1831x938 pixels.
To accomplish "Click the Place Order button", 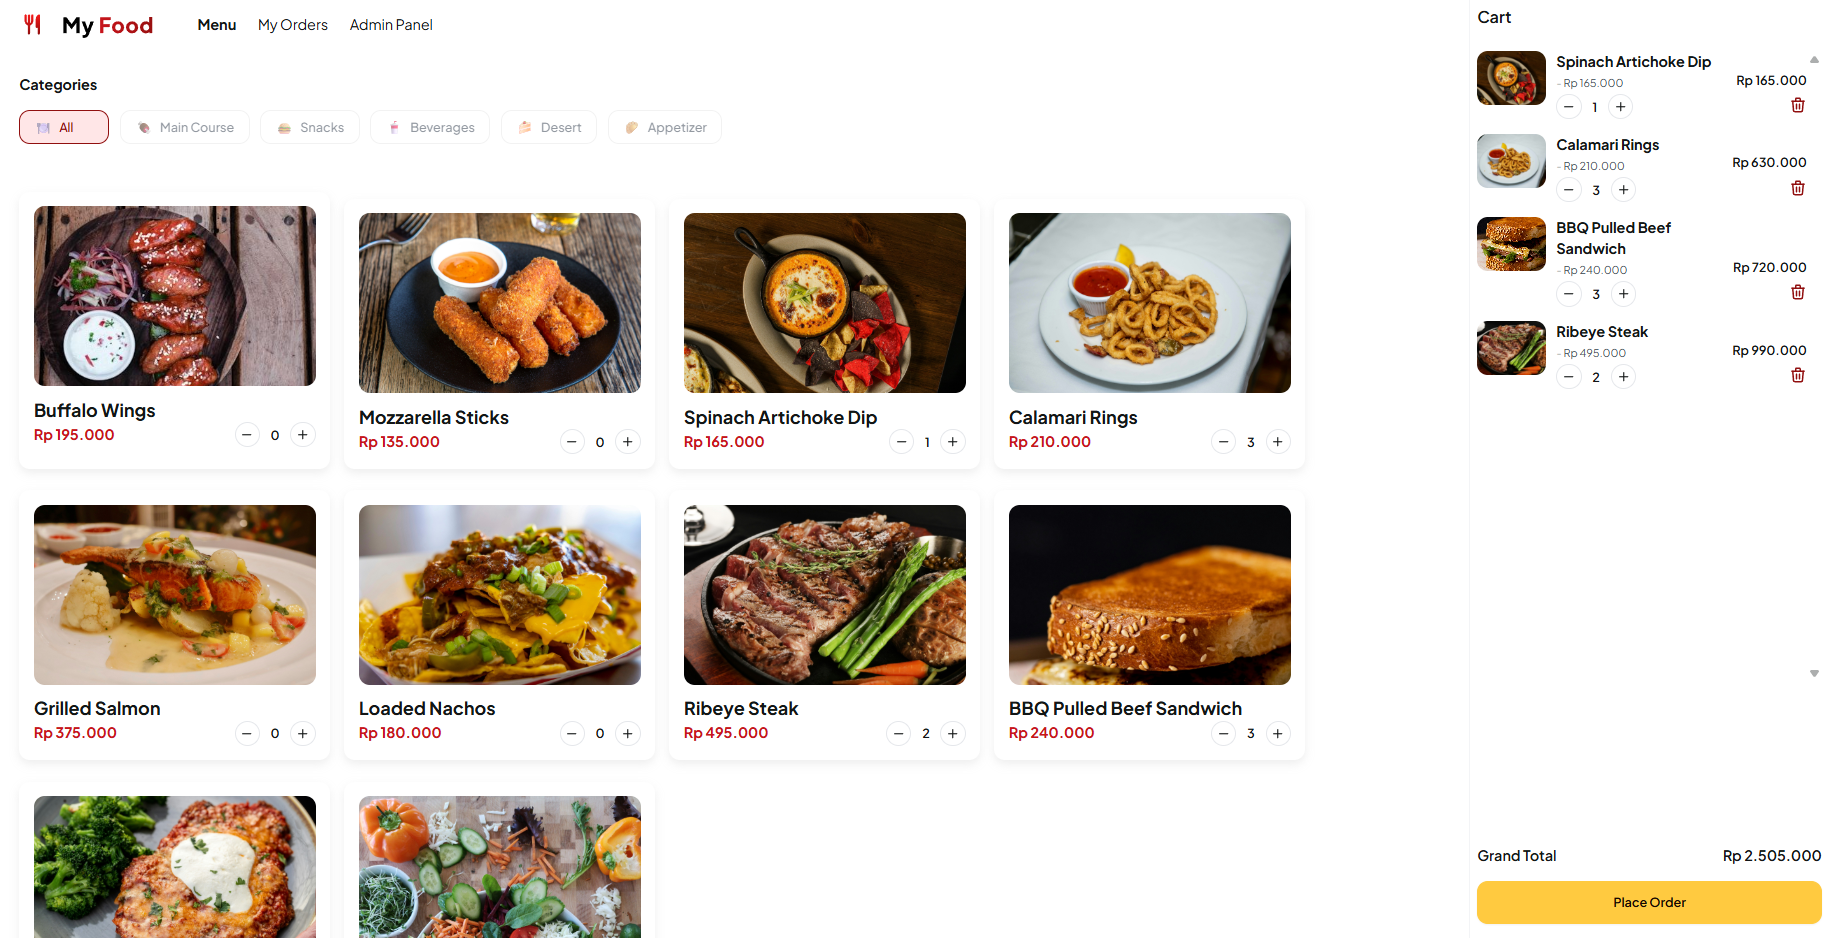I will 1649,902.
